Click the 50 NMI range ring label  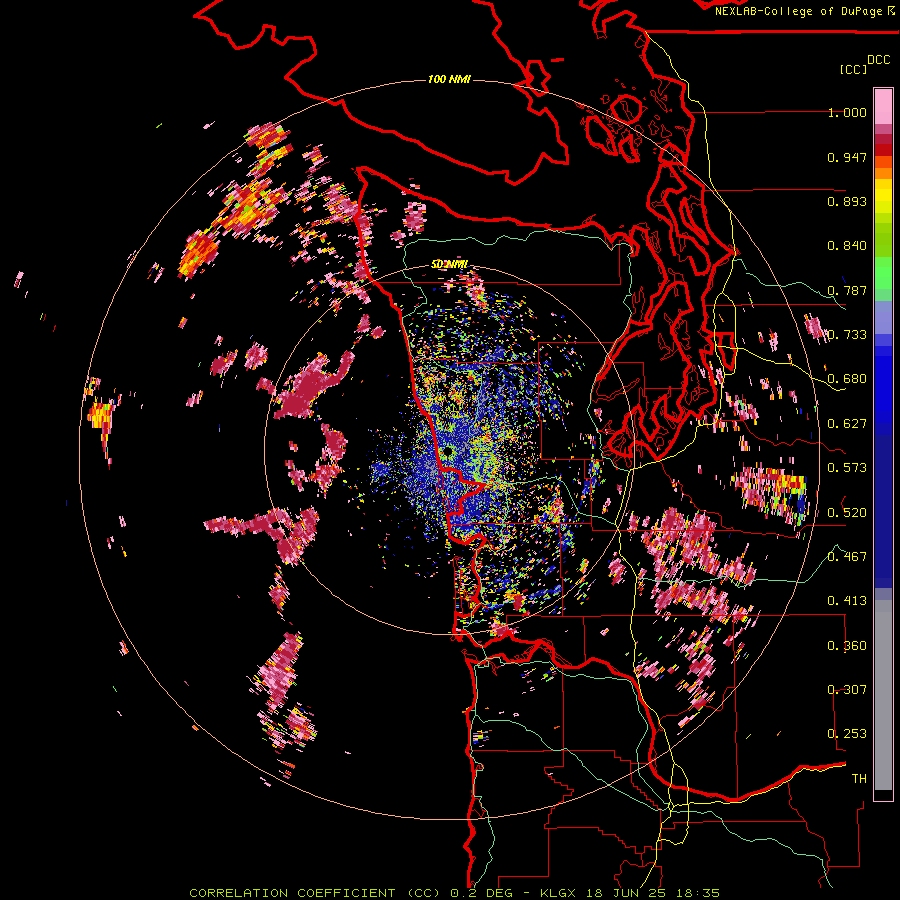[x=449, y=264]
